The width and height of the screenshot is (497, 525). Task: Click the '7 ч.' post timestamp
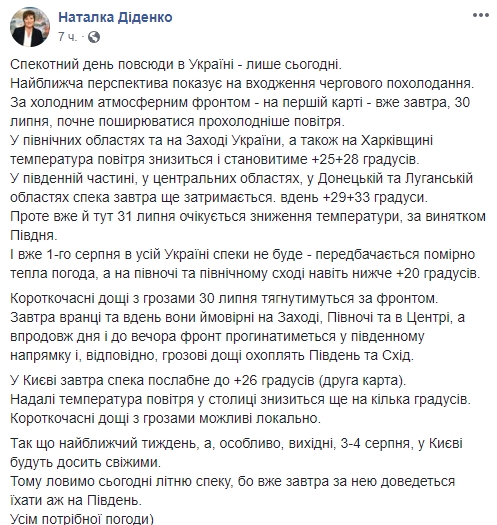(x=67, y=37)
